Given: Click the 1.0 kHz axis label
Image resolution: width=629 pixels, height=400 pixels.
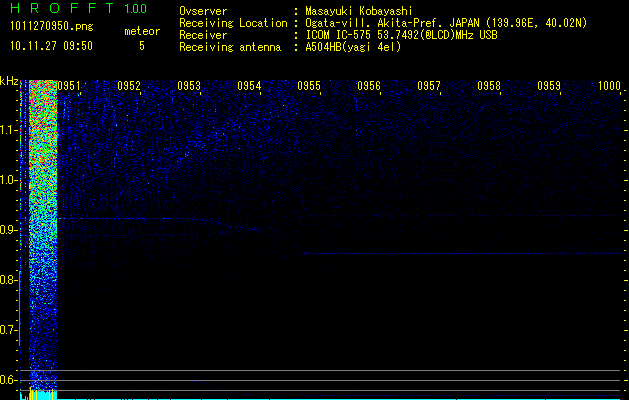Looking at the screenshot, I should pyautogui.click(x=9, y=180).
